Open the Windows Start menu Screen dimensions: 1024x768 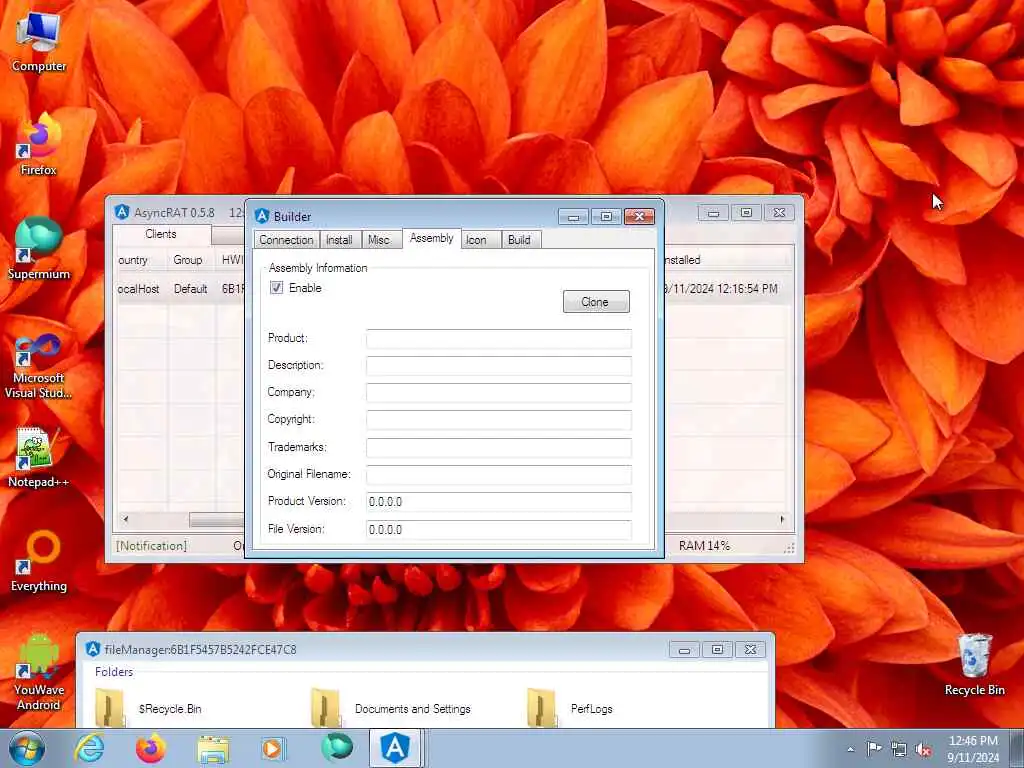26,748
